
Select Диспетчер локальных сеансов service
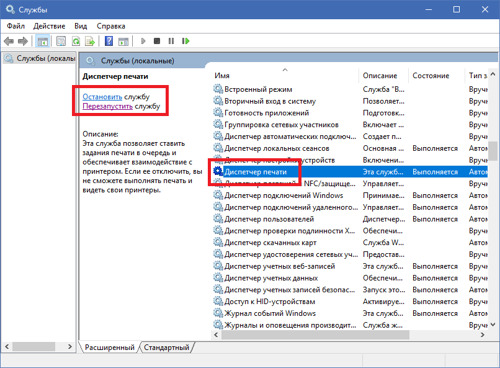click(277, 148)
